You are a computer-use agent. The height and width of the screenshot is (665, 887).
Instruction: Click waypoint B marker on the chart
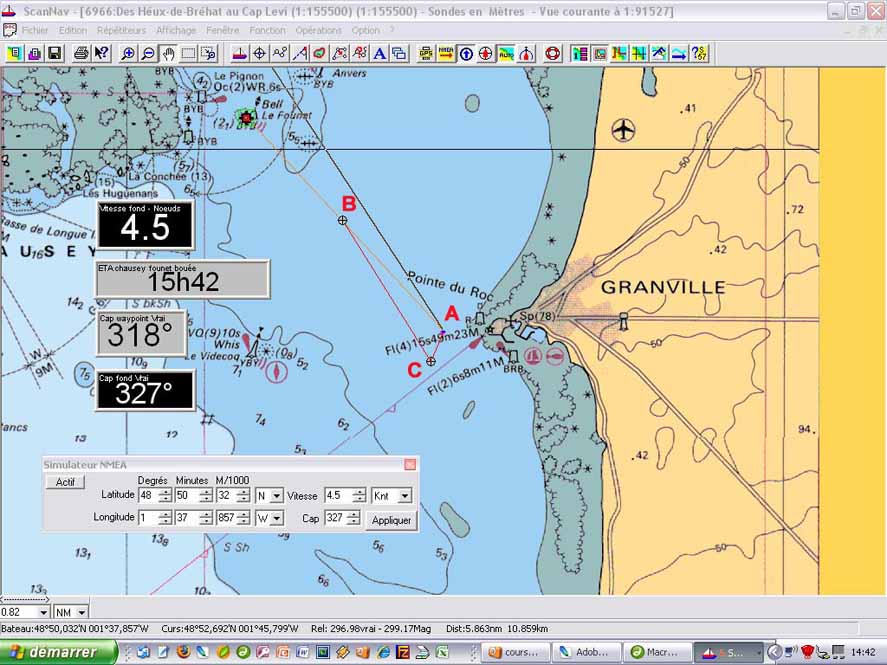[342, 221]
